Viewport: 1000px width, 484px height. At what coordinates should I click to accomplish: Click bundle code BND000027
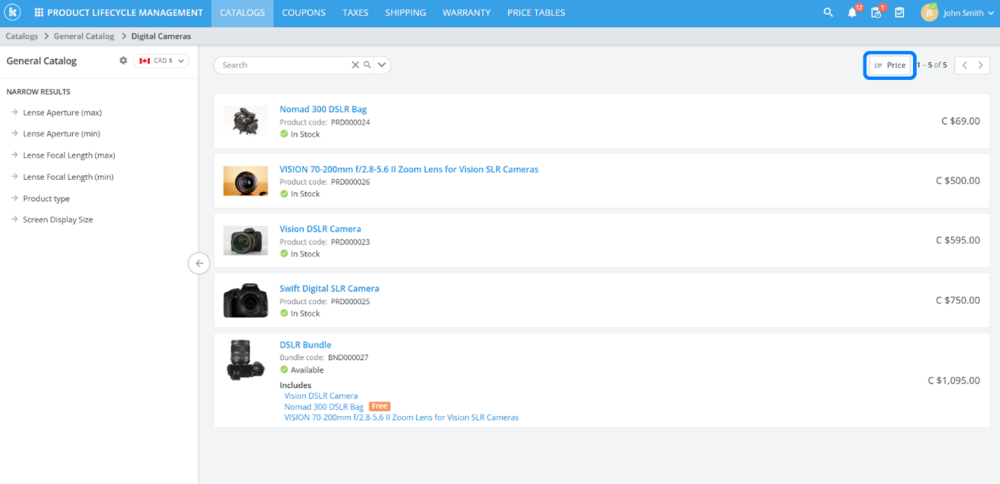[348, 358]
